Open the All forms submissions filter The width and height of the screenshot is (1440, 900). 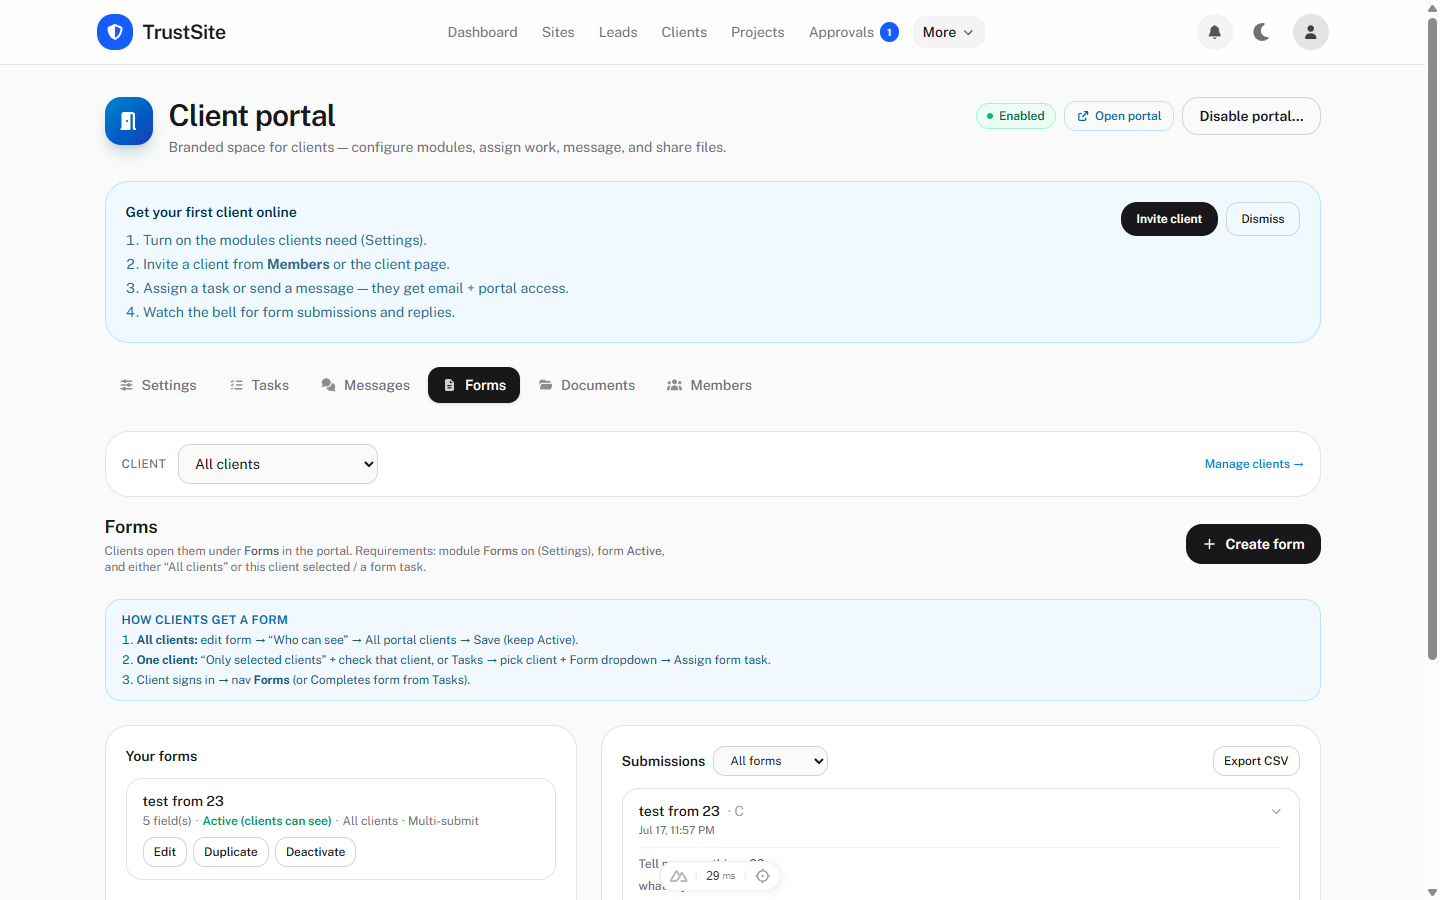(x=770, y=761)
